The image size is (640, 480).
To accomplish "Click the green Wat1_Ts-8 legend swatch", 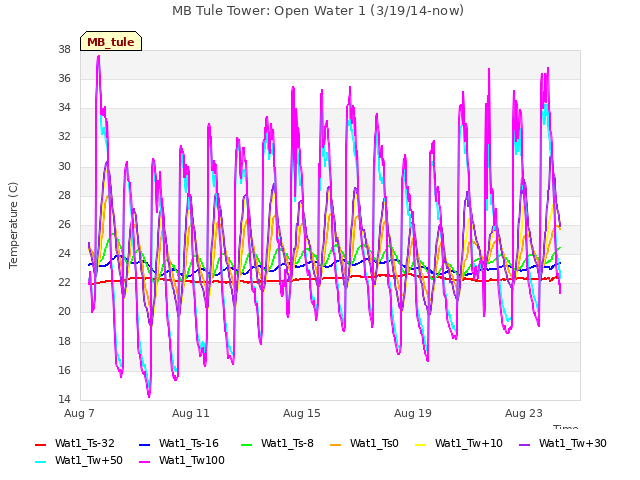I will tap(247, 444).
